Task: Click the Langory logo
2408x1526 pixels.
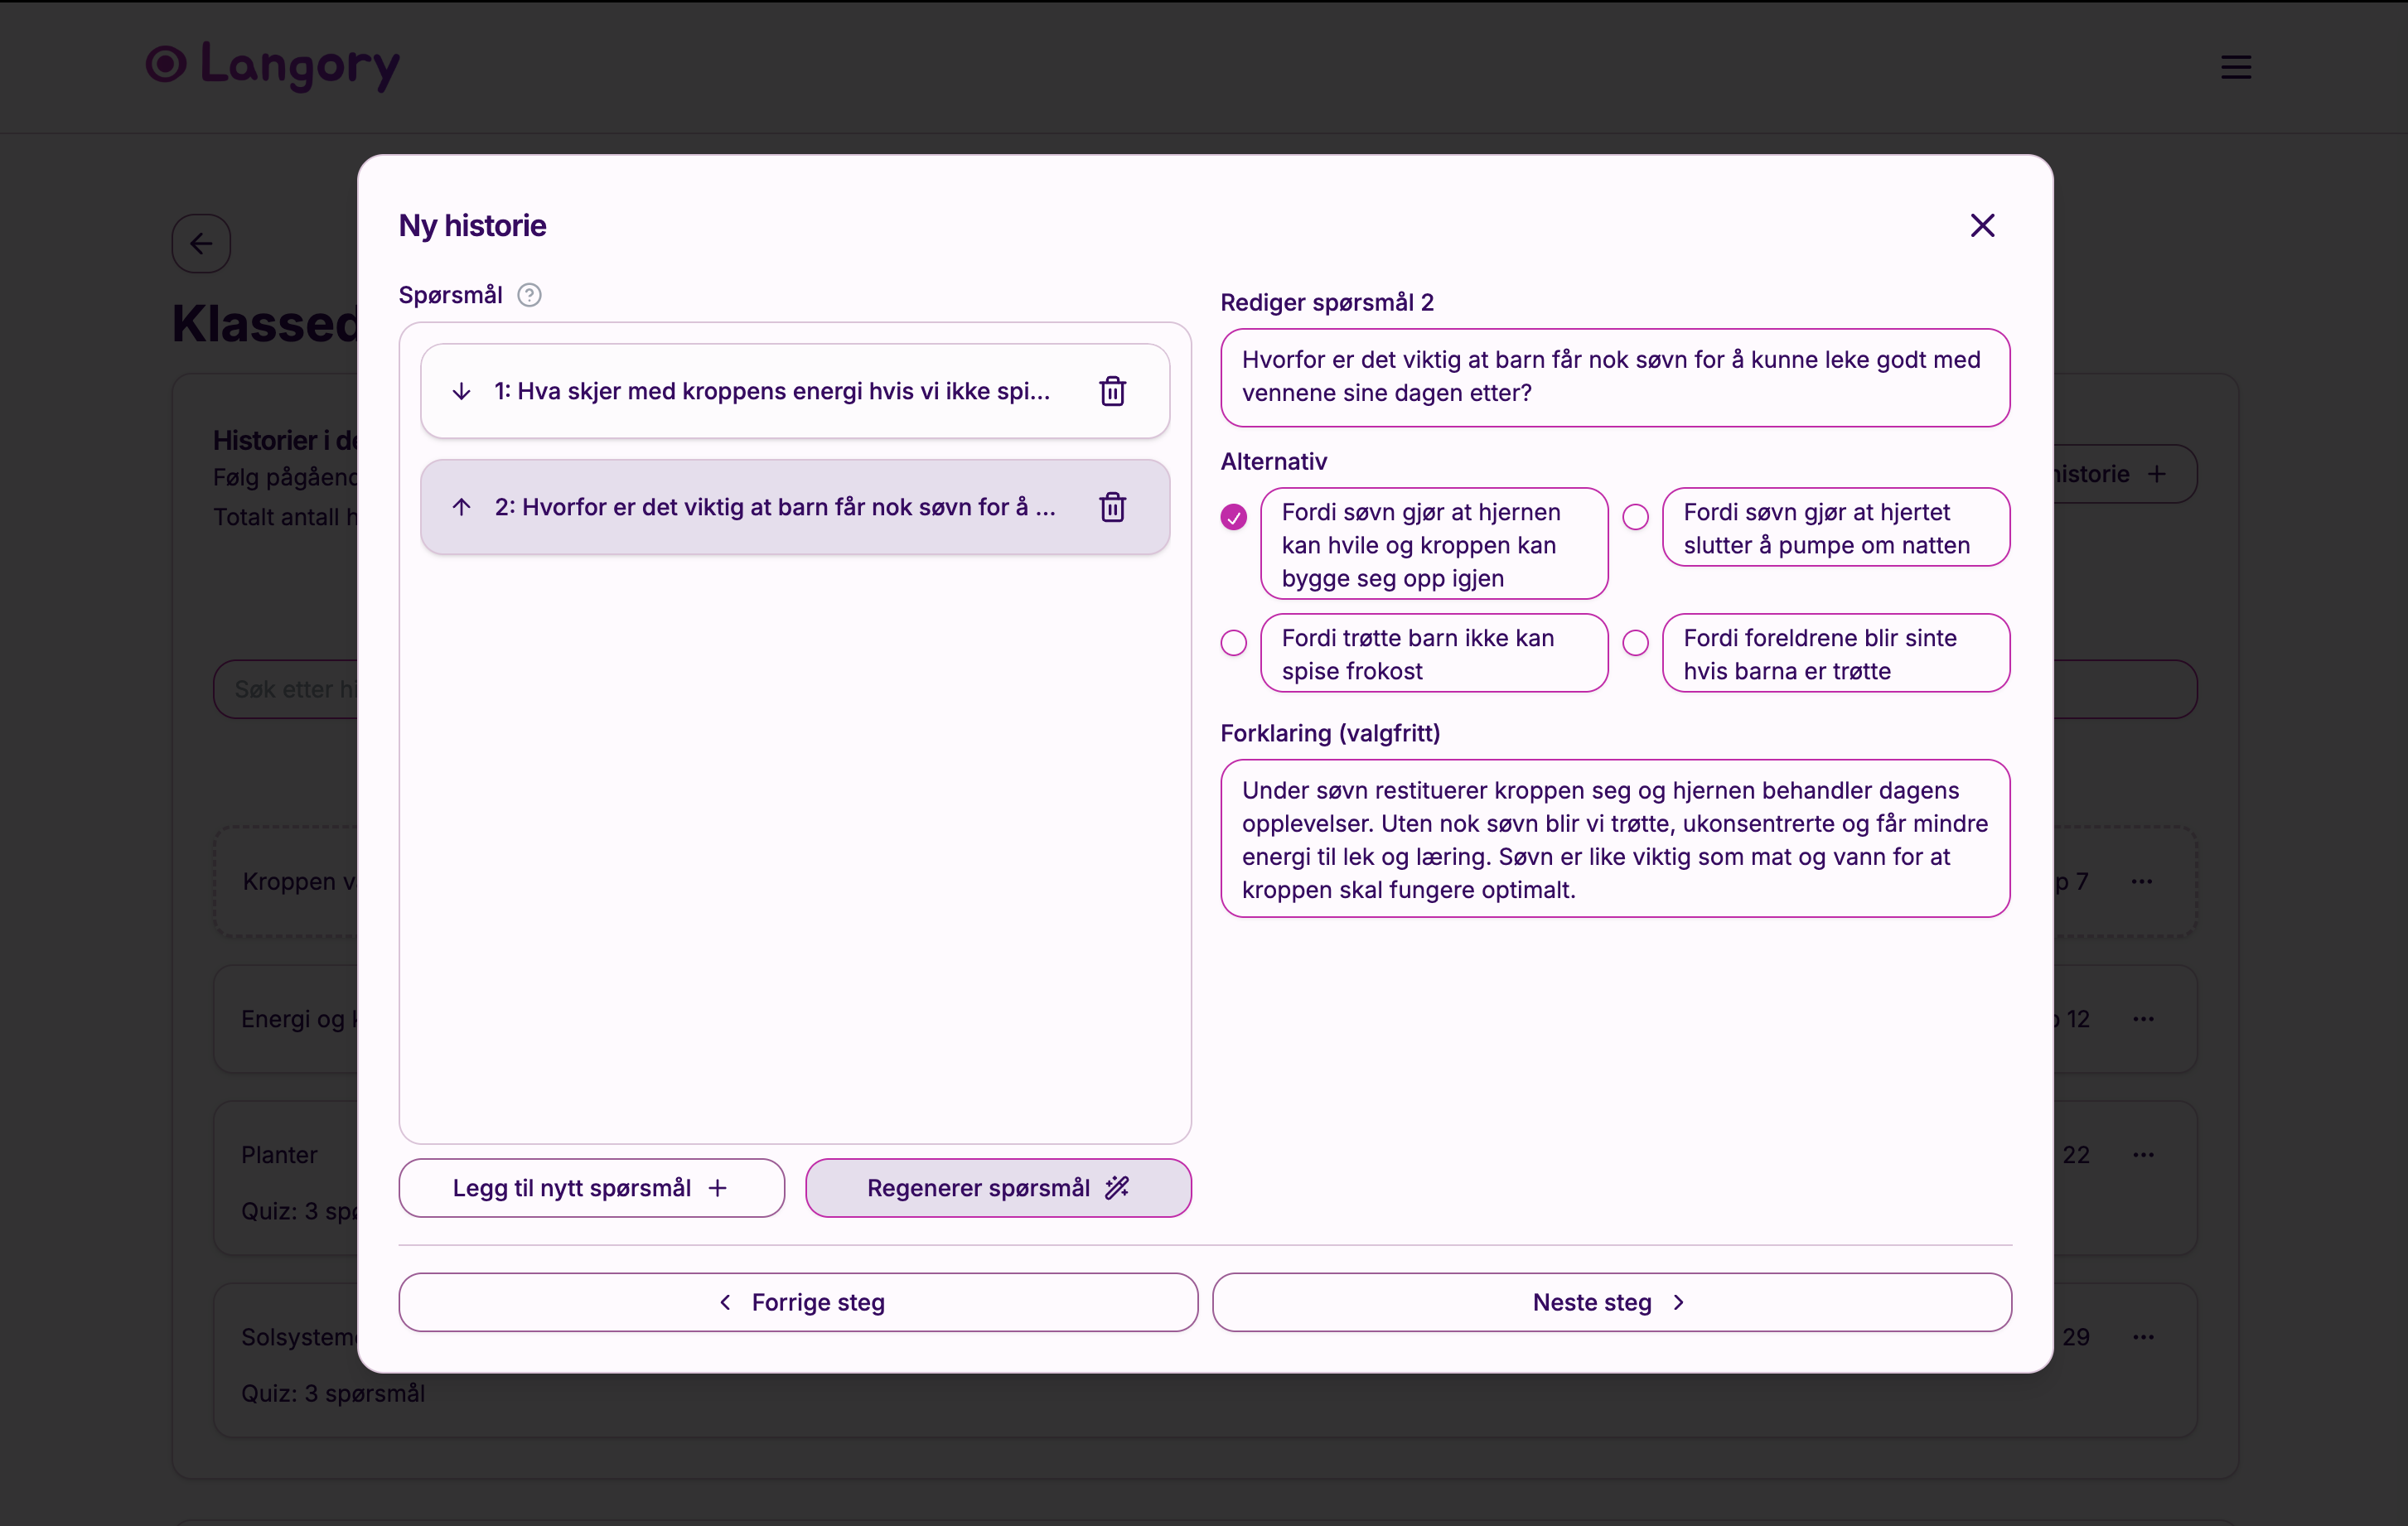Action: [x=273, y=65]
